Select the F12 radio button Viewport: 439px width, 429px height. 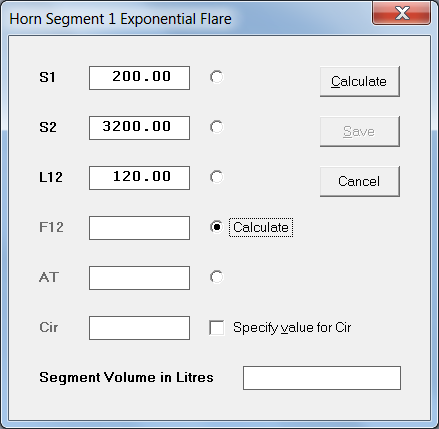click(217, 227)
